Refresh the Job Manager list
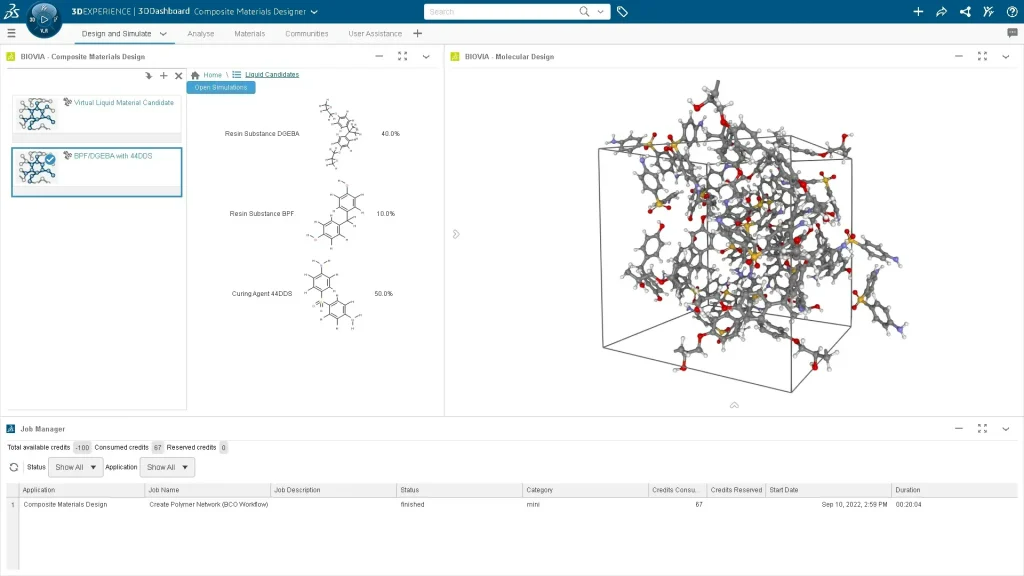Viewport: 1024px width, 576px height. [14, 467]
